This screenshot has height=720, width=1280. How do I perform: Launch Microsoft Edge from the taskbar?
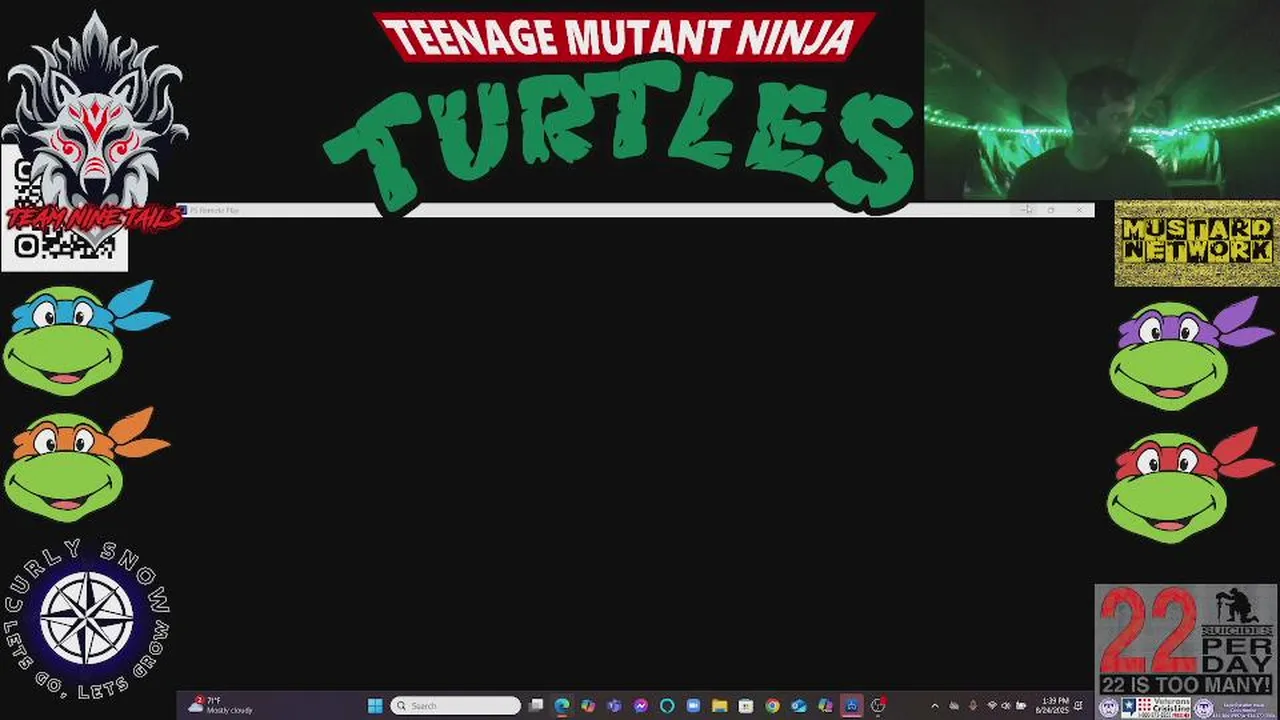(x=562, y=705)
